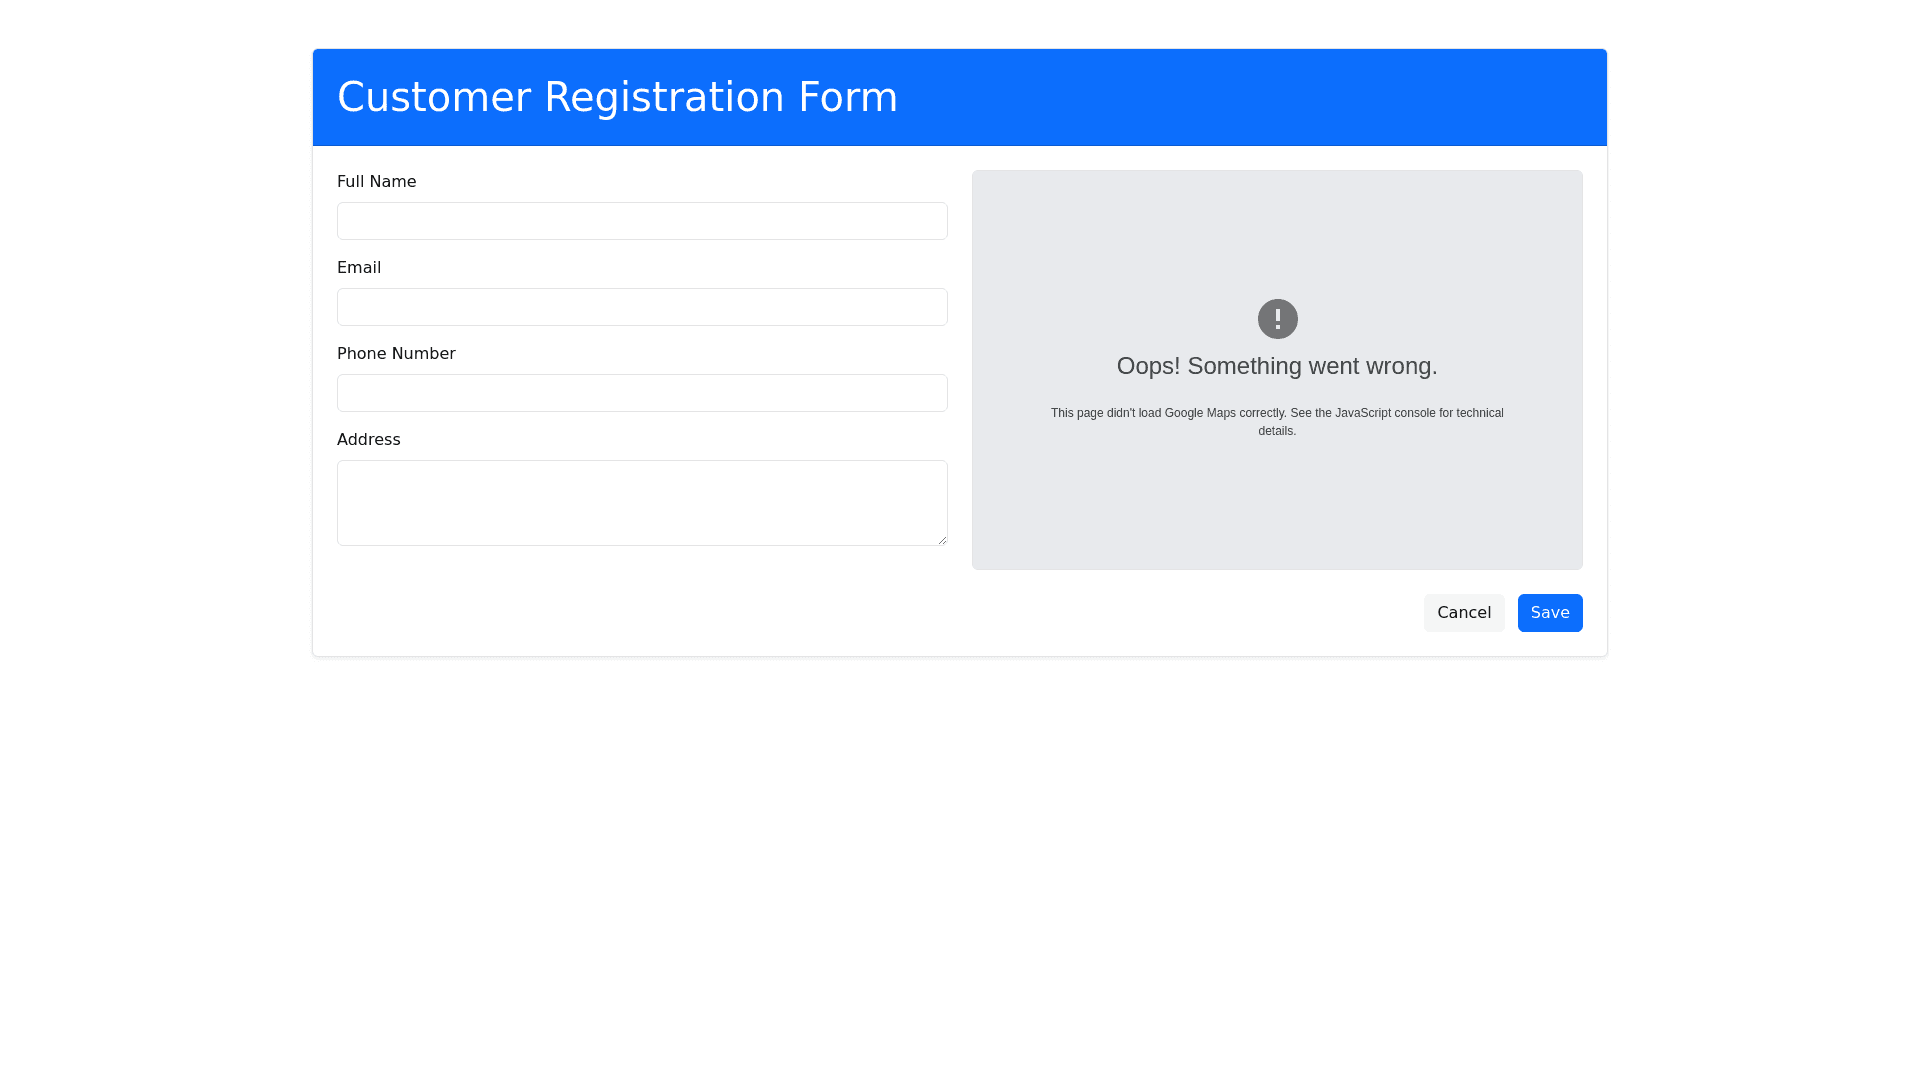Grab the Address textarea resize handle

click(942, 540)
